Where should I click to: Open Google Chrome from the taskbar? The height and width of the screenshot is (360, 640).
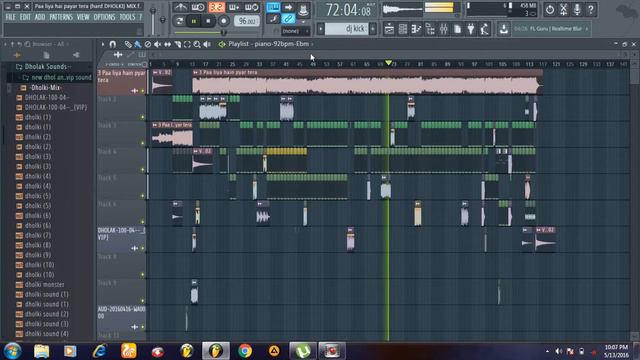[x=245, y=351]
